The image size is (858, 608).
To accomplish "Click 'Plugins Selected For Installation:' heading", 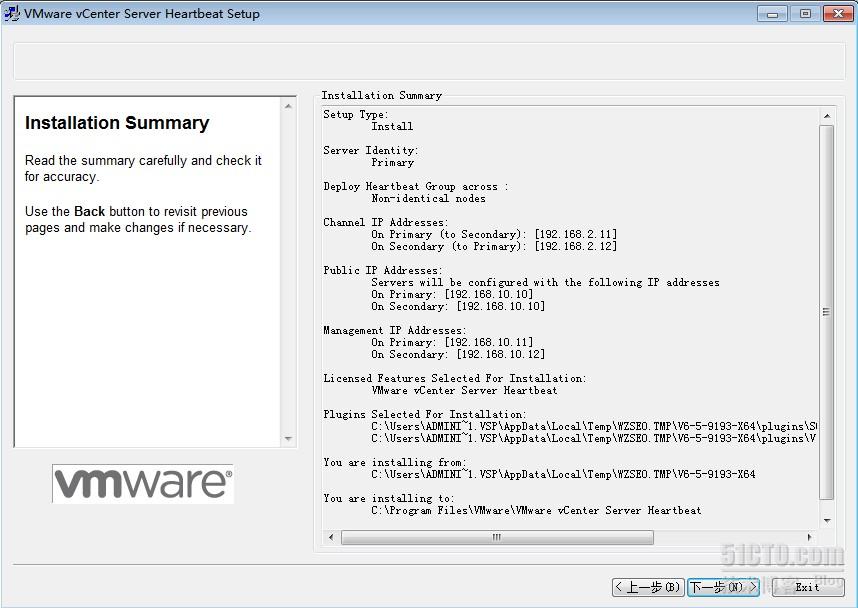I will coord(425,415).
